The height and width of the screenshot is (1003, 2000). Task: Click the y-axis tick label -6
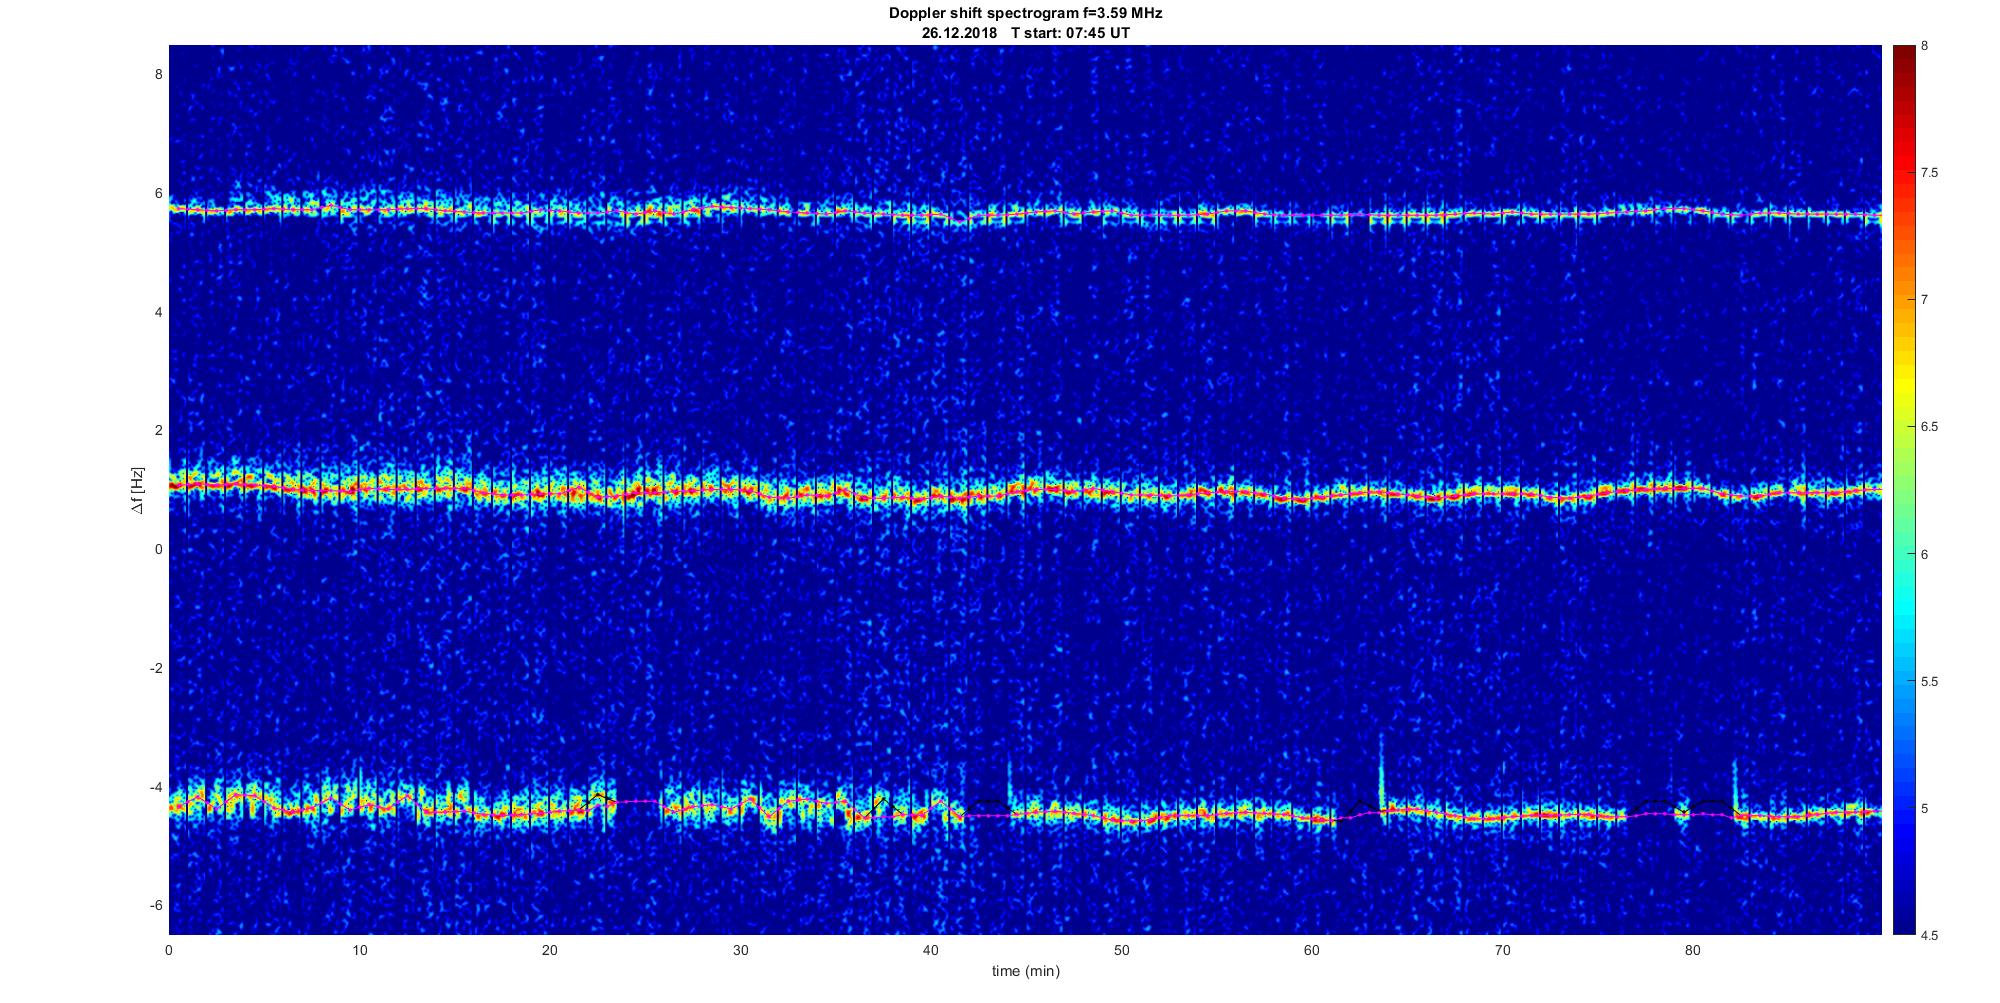click(156, 905)
